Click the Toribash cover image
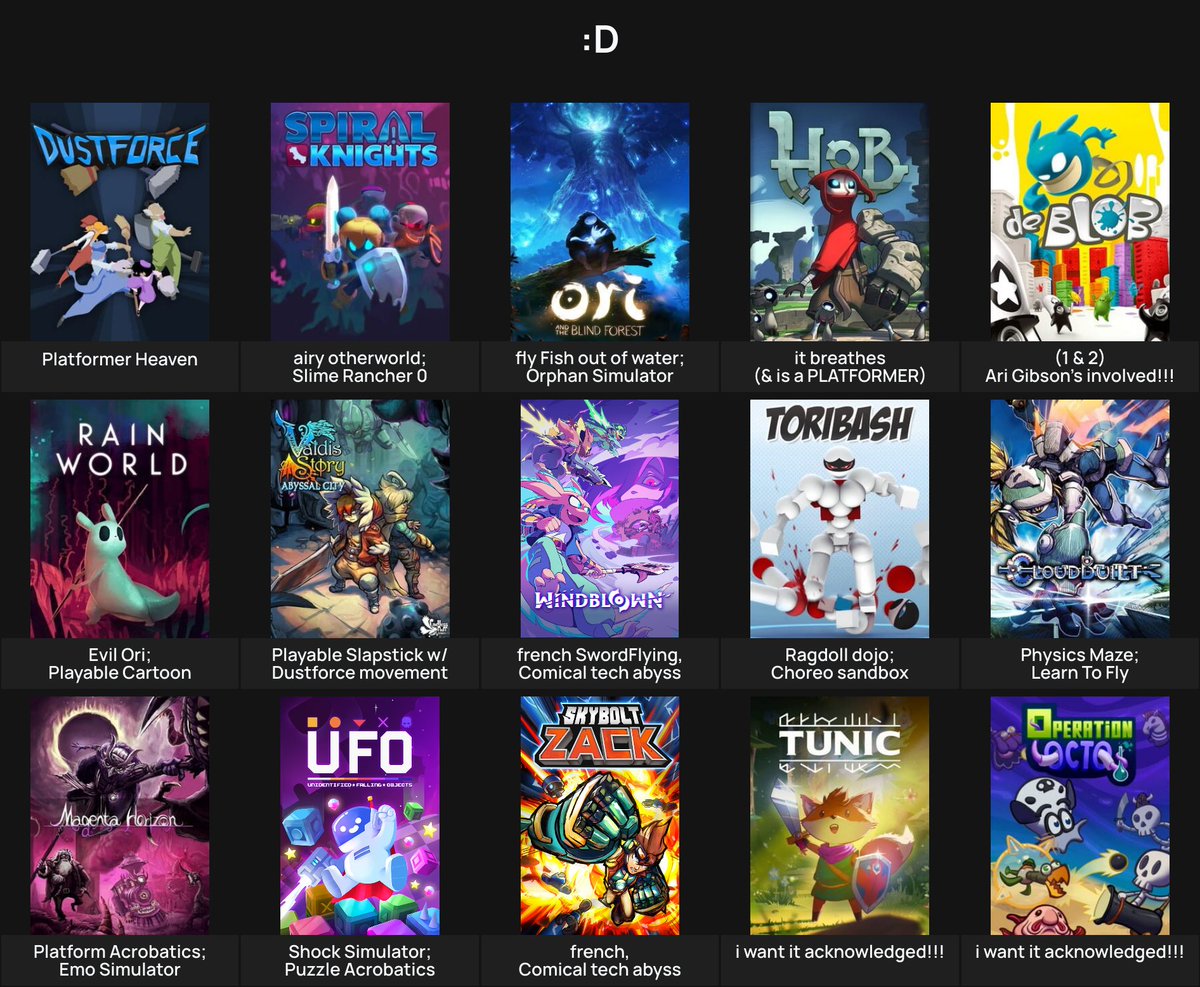 840,519
